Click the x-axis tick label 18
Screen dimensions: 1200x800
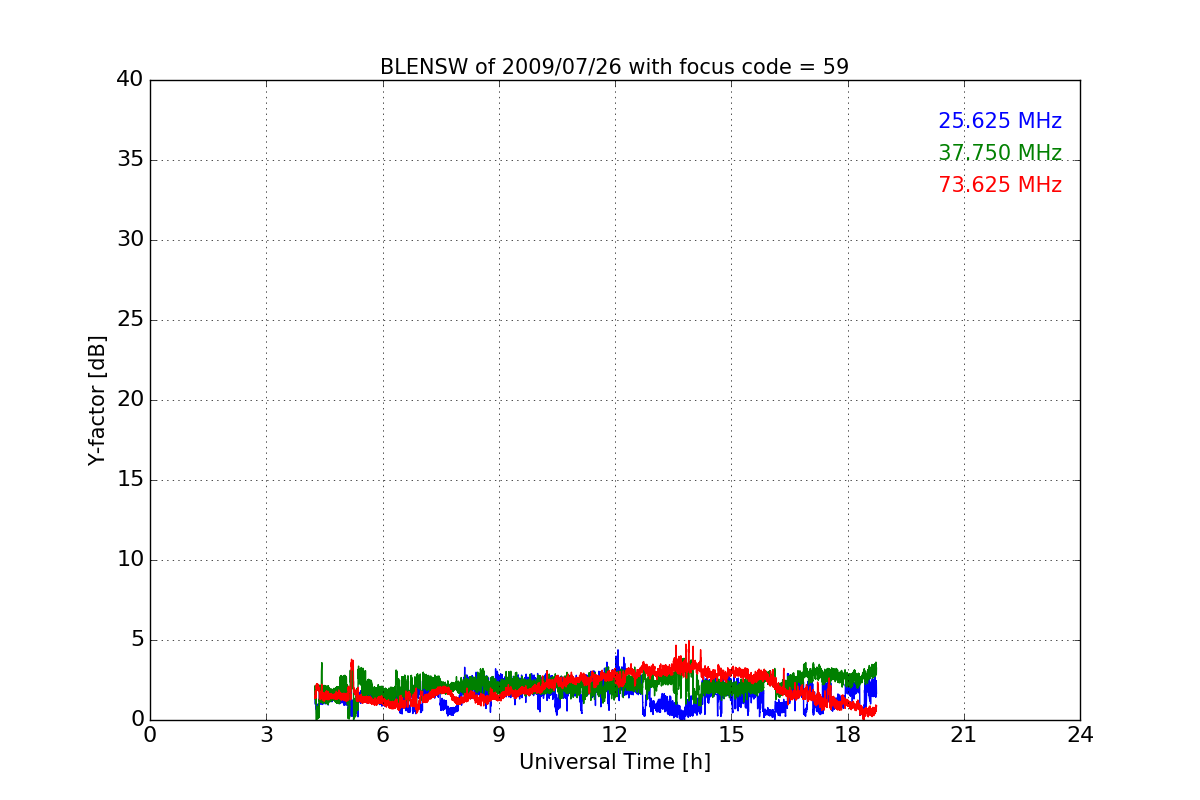tap(847, 735)
